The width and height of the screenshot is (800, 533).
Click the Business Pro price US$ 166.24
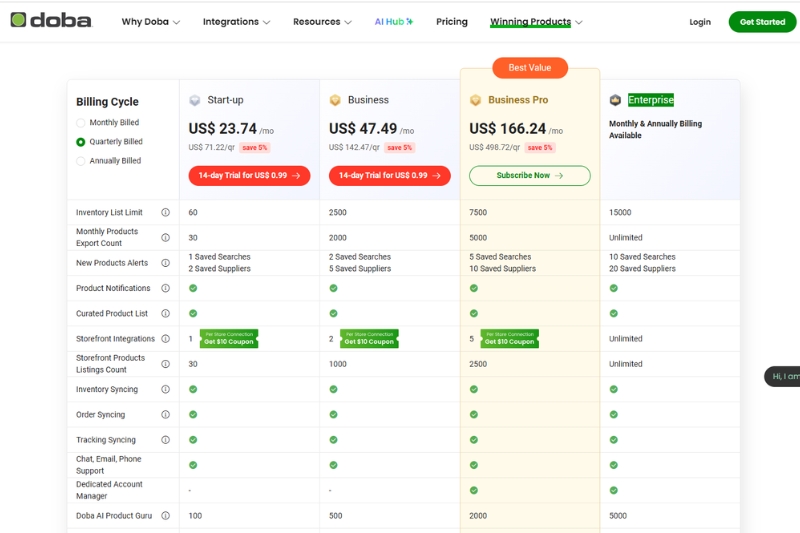(x=508, y=129)
